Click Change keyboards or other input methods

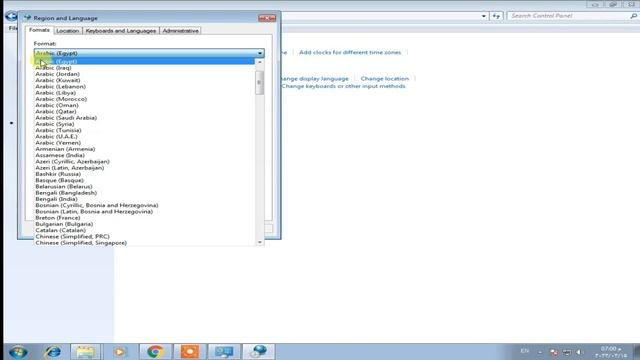[x=343, y=86]
